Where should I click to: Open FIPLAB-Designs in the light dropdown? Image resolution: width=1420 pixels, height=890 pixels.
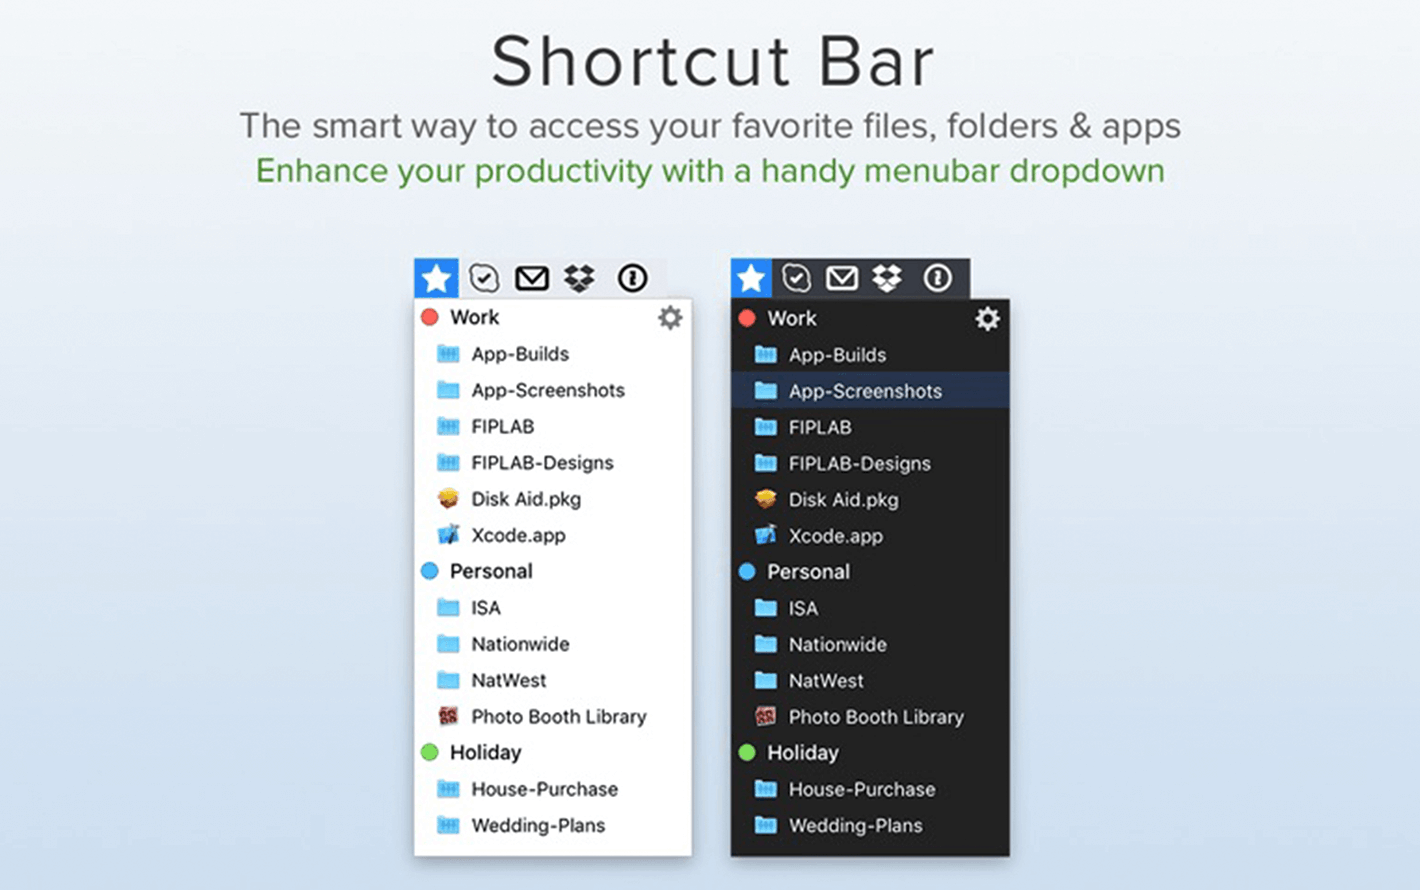point(553,462)
